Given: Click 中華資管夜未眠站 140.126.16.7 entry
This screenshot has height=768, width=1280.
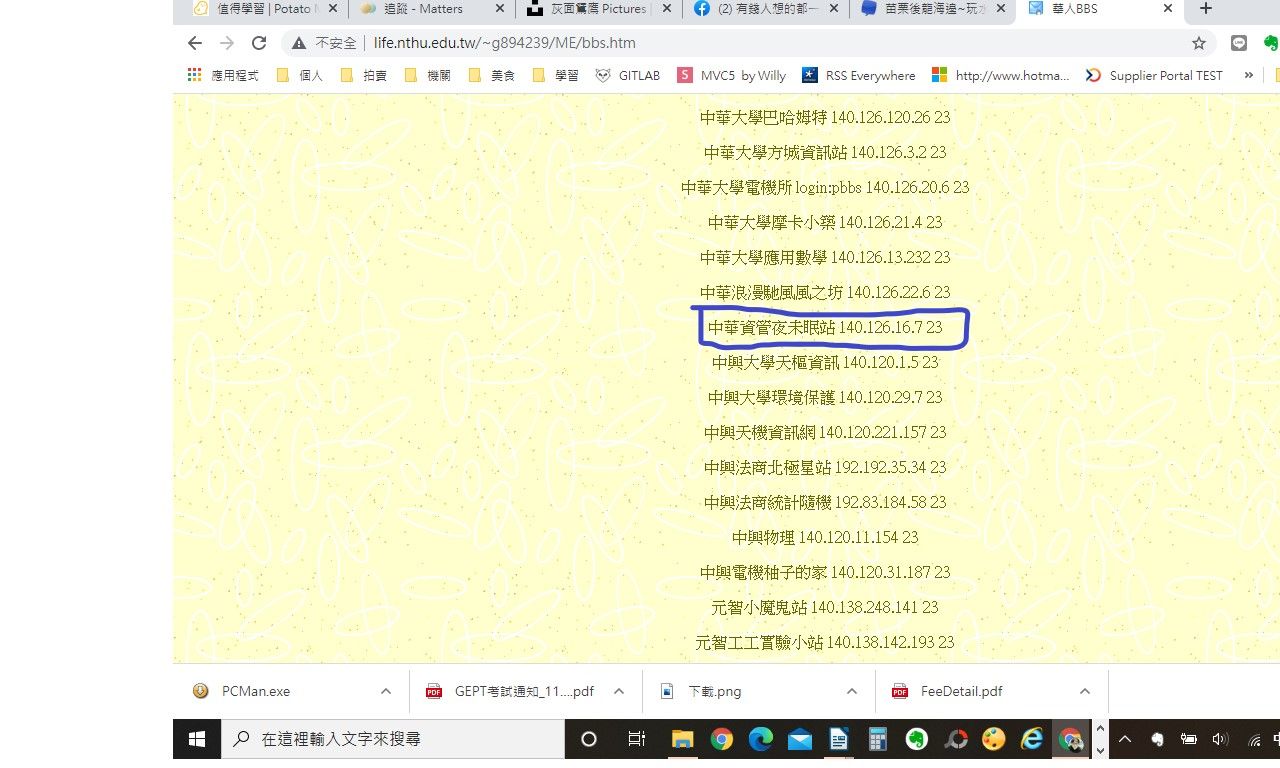Looking at the screenshot, I should [x=825, y=327].
